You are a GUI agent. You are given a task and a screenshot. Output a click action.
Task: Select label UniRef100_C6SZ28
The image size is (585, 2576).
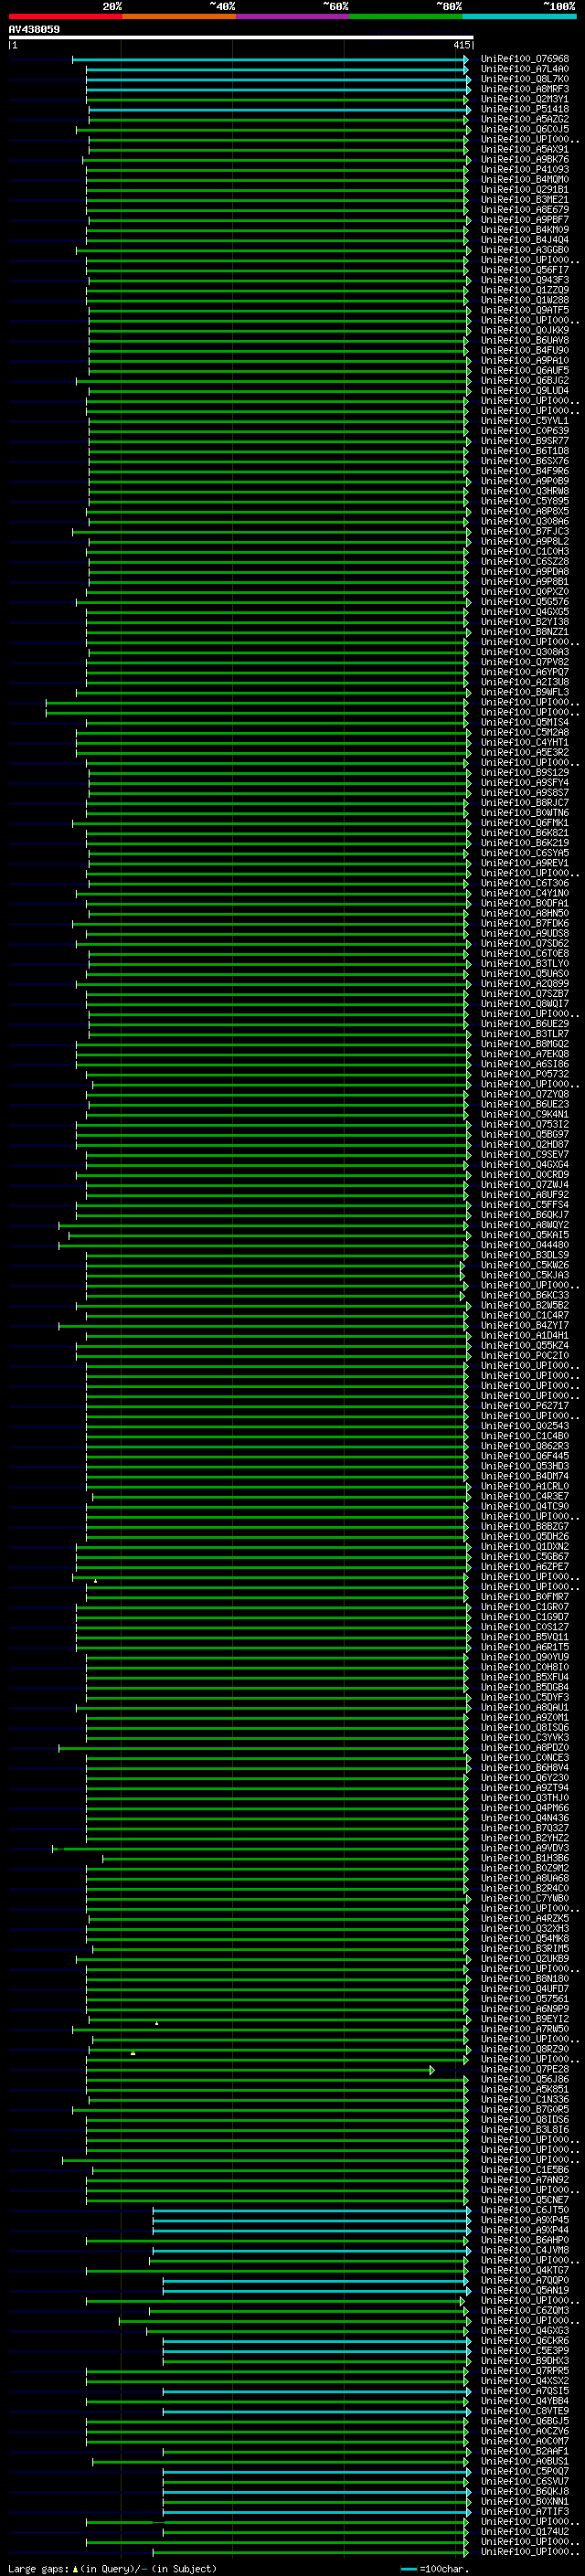point(524,561)
